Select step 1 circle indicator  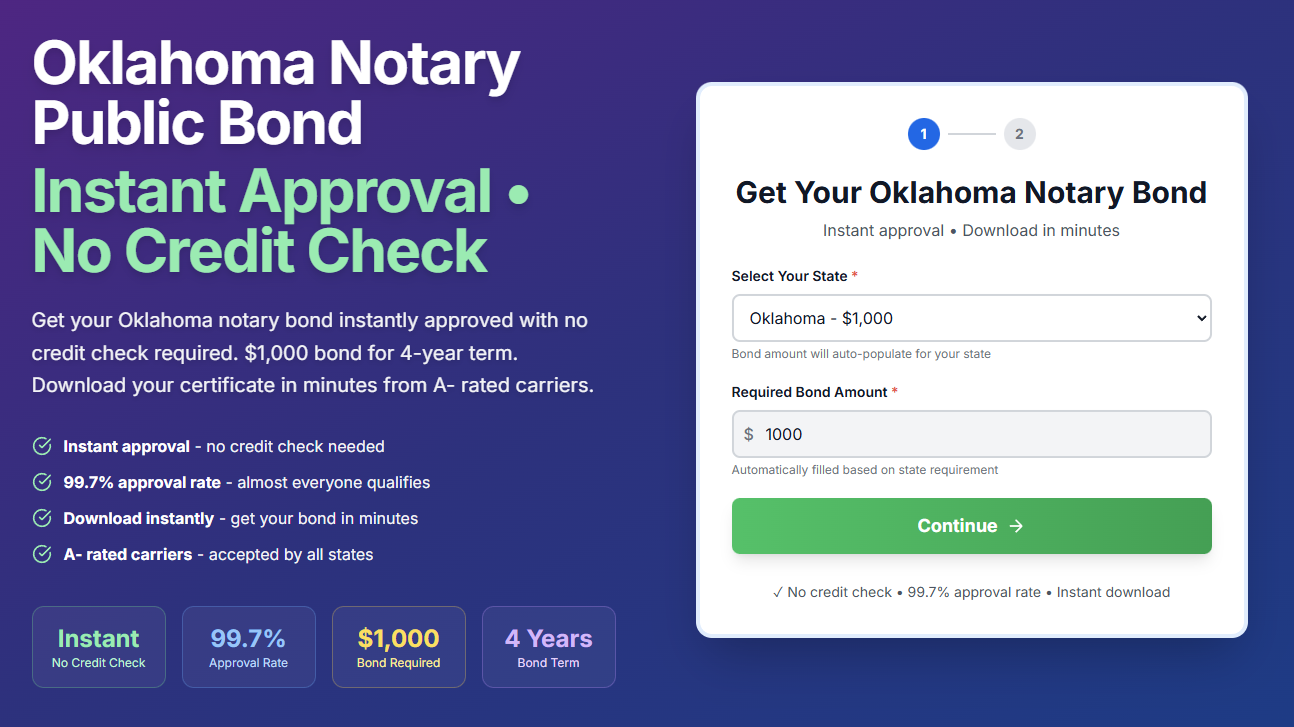coord(924,134)
